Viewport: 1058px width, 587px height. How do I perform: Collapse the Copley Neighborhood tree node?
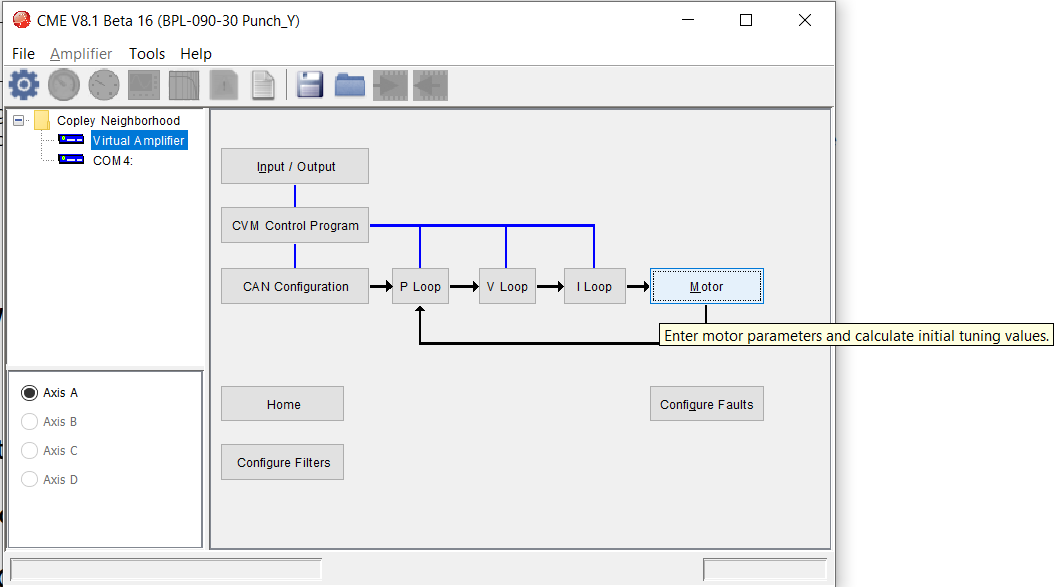[19, 120]
